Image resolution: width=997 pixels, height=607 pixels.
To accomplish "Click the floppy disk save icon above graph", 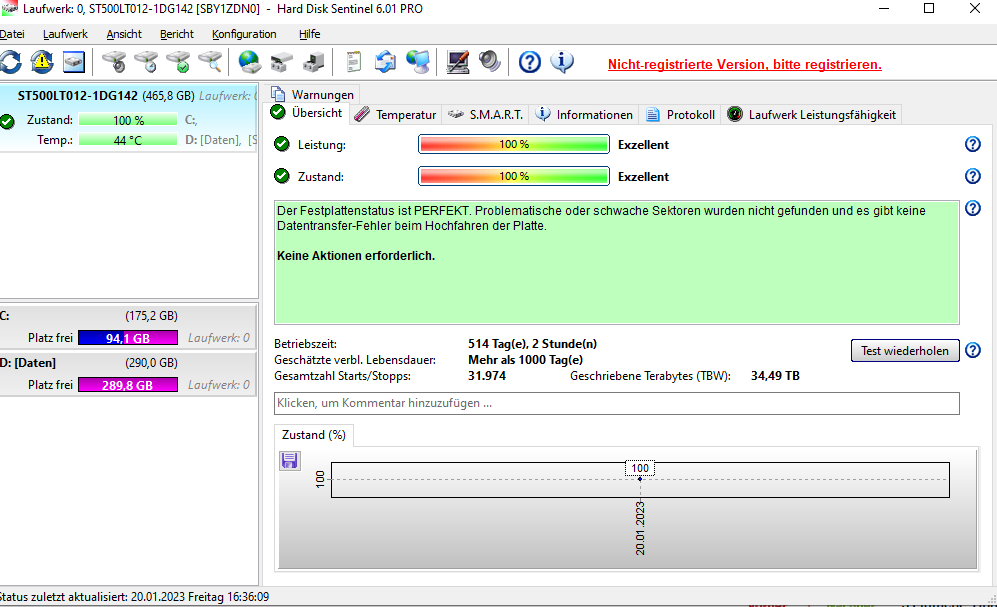I will tap(289, 460).
